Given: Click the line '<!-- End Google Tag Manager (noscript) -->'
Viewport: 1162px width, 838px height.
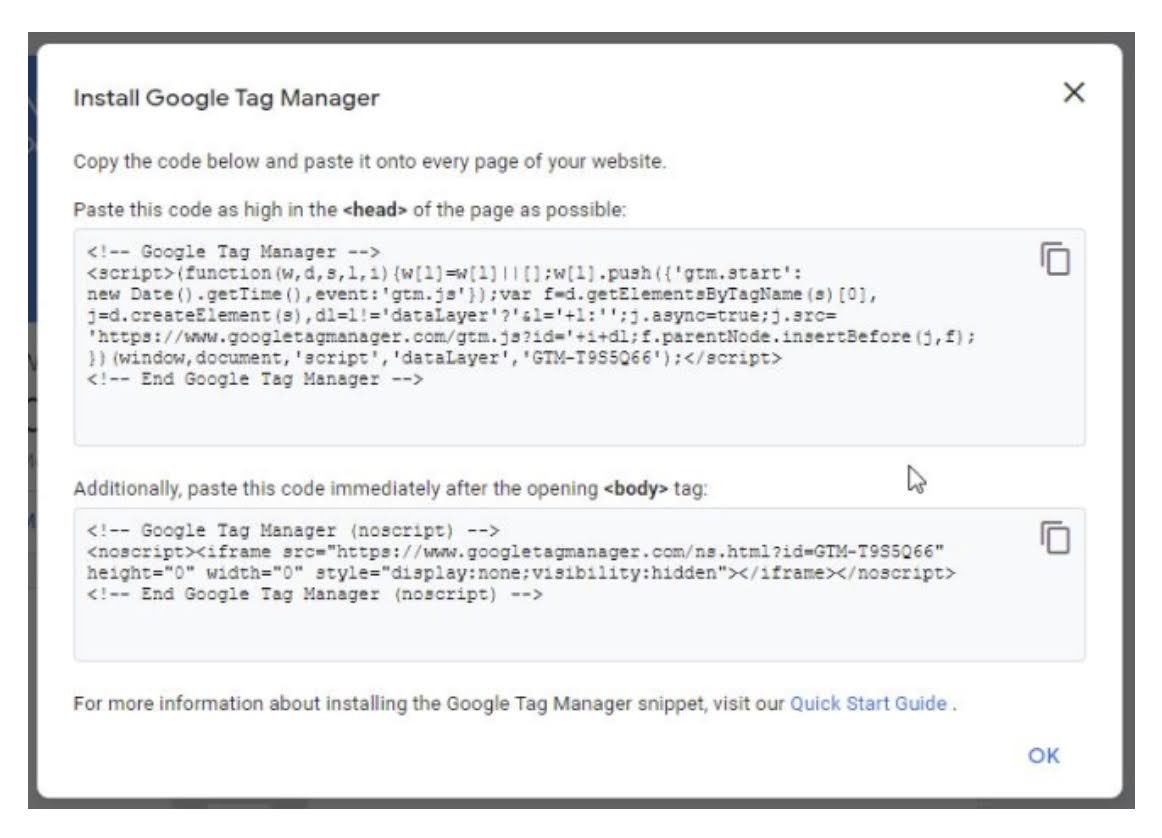Looking at the screenshot, I should 314,594.
